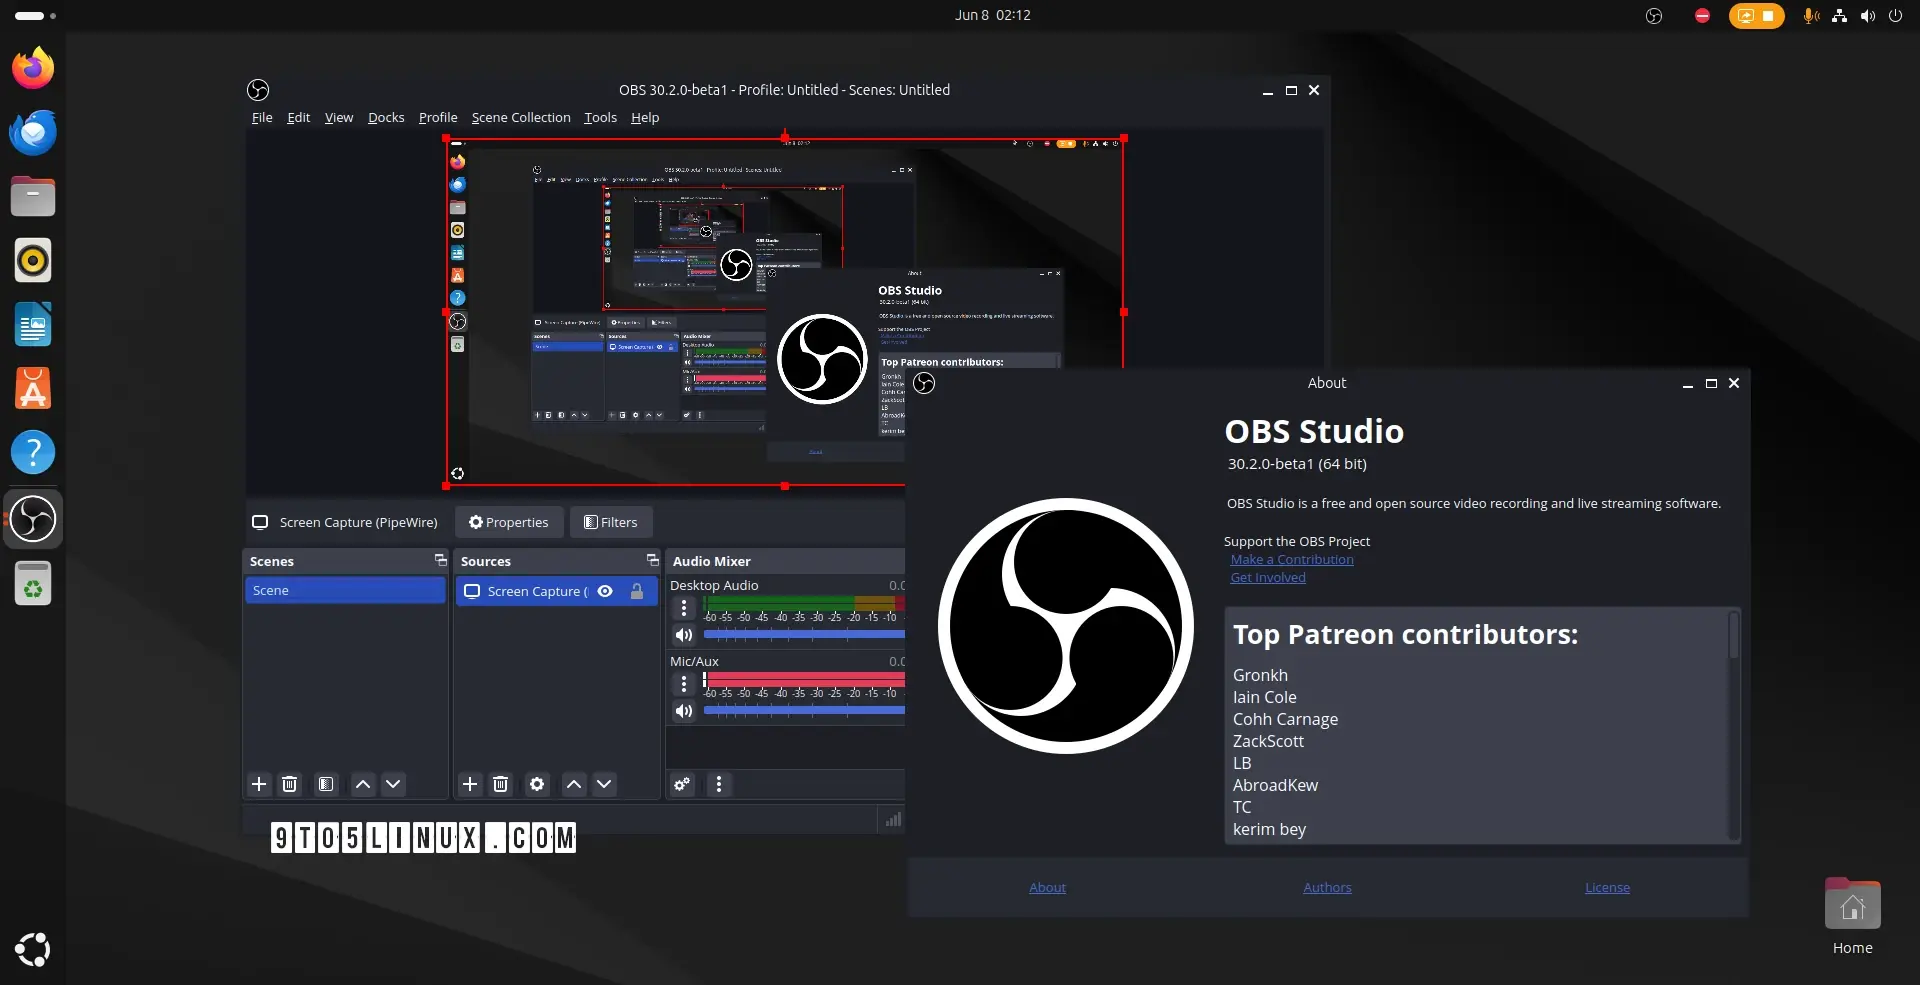The width and height of the screenshot is (1920, 985).
Task: Move the selected source up
Action: click(x=574, y=784)
